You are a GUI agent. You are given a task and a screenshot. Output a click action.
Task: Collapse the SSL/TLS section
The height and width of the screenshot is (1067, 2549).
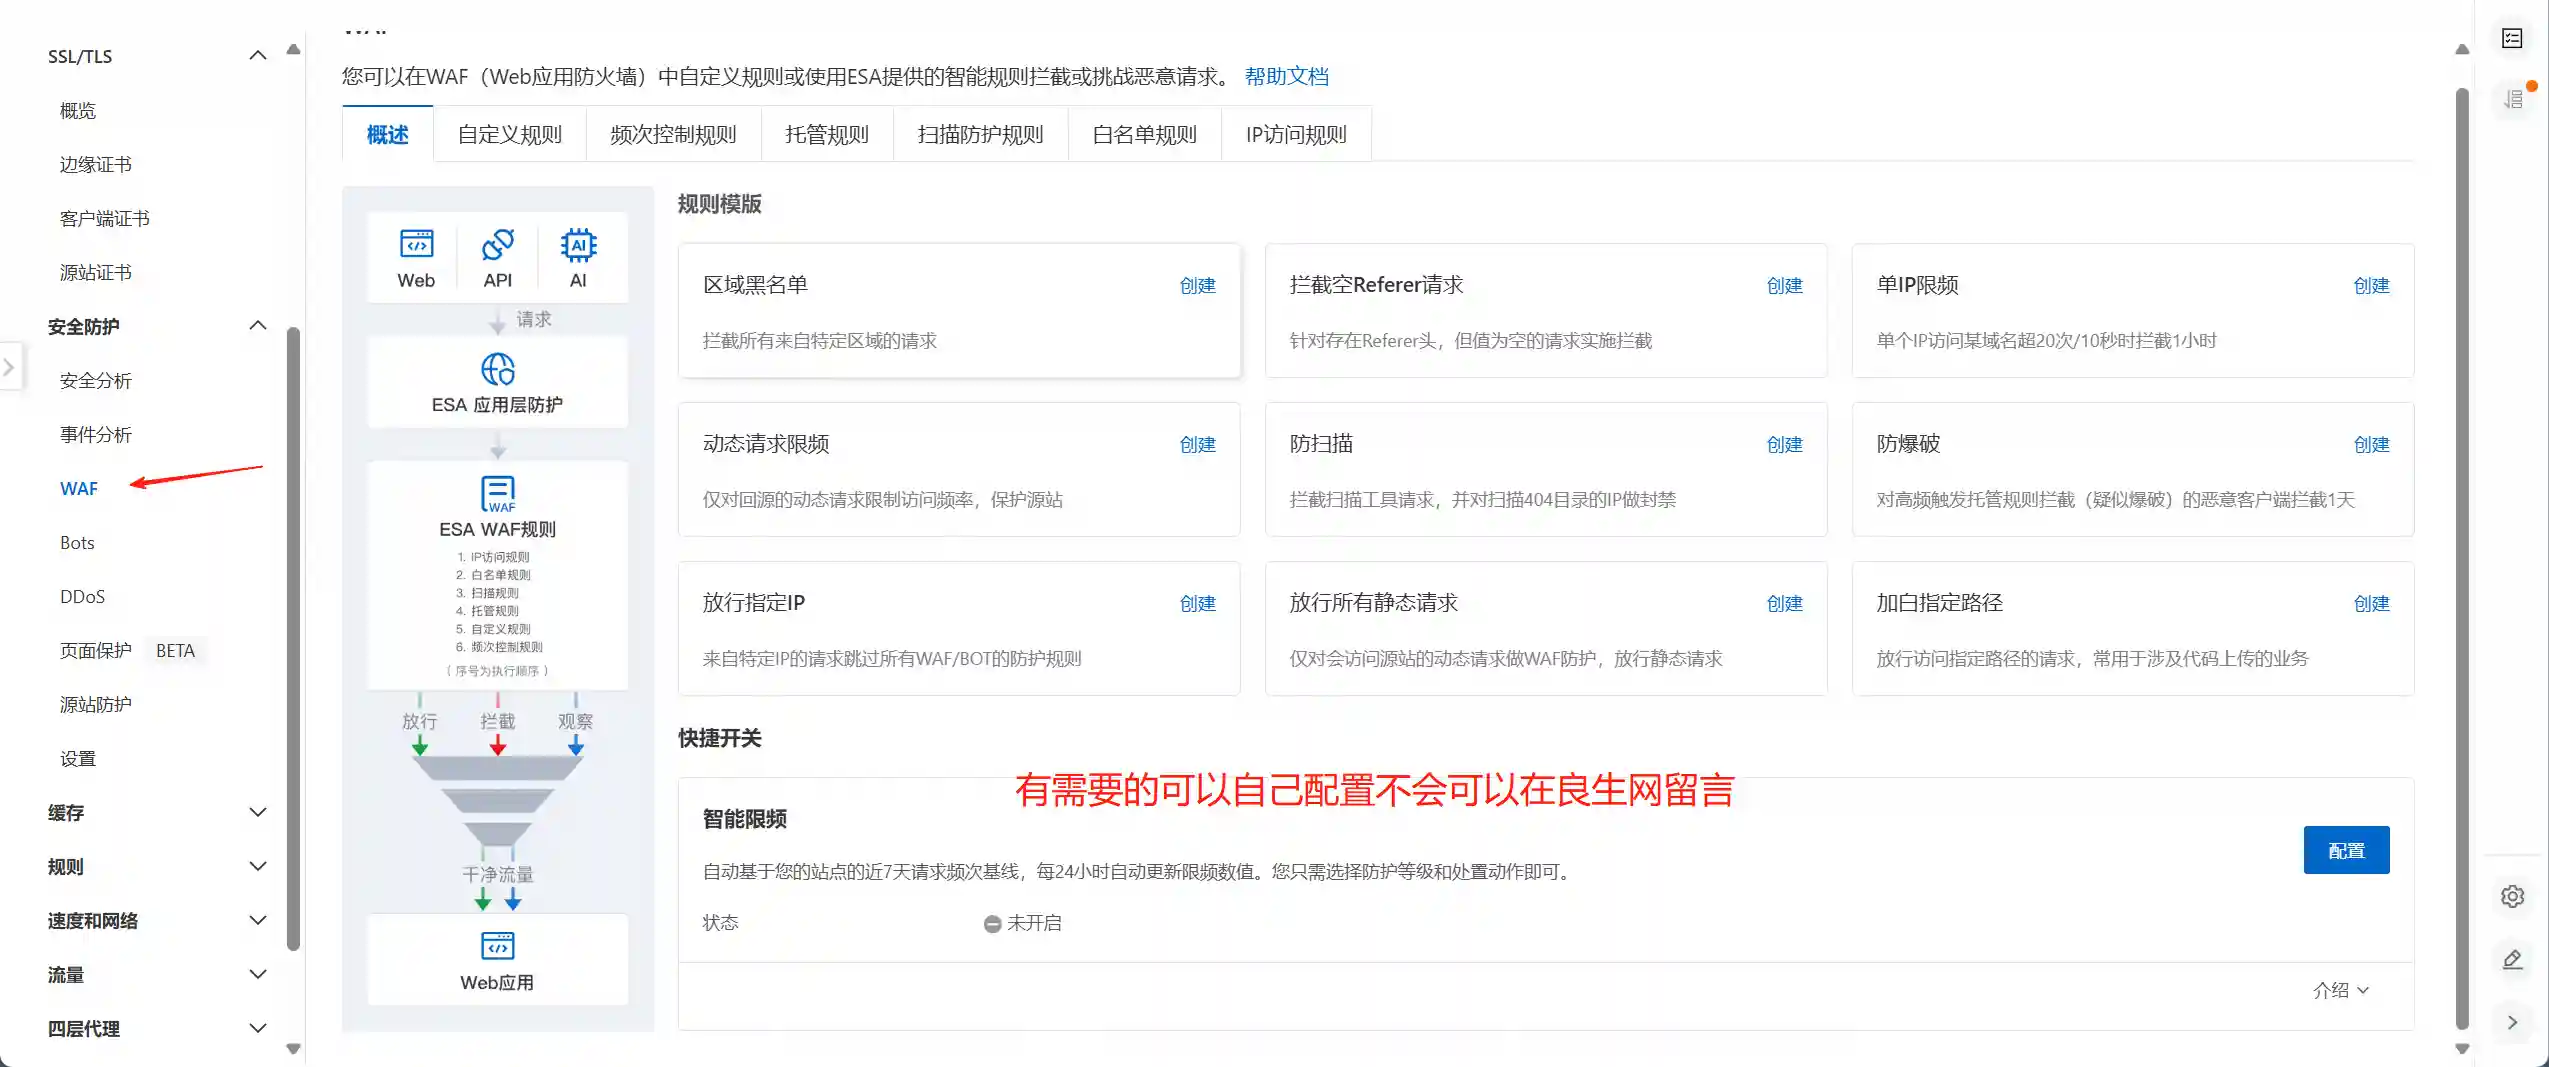pos(258,55)
